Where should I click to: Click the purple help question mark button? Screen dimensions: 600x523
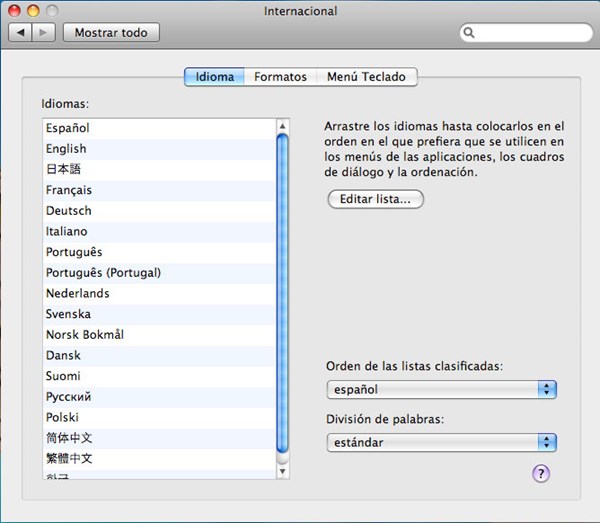(541, 473)
